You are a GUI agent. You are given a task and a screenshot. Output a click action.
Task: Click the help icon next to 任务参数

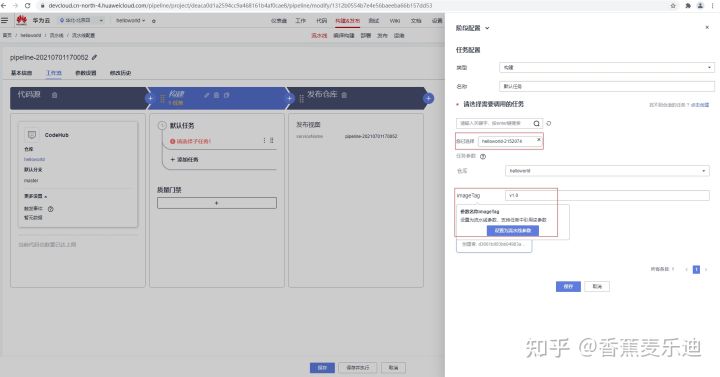[x=483, y=157]
